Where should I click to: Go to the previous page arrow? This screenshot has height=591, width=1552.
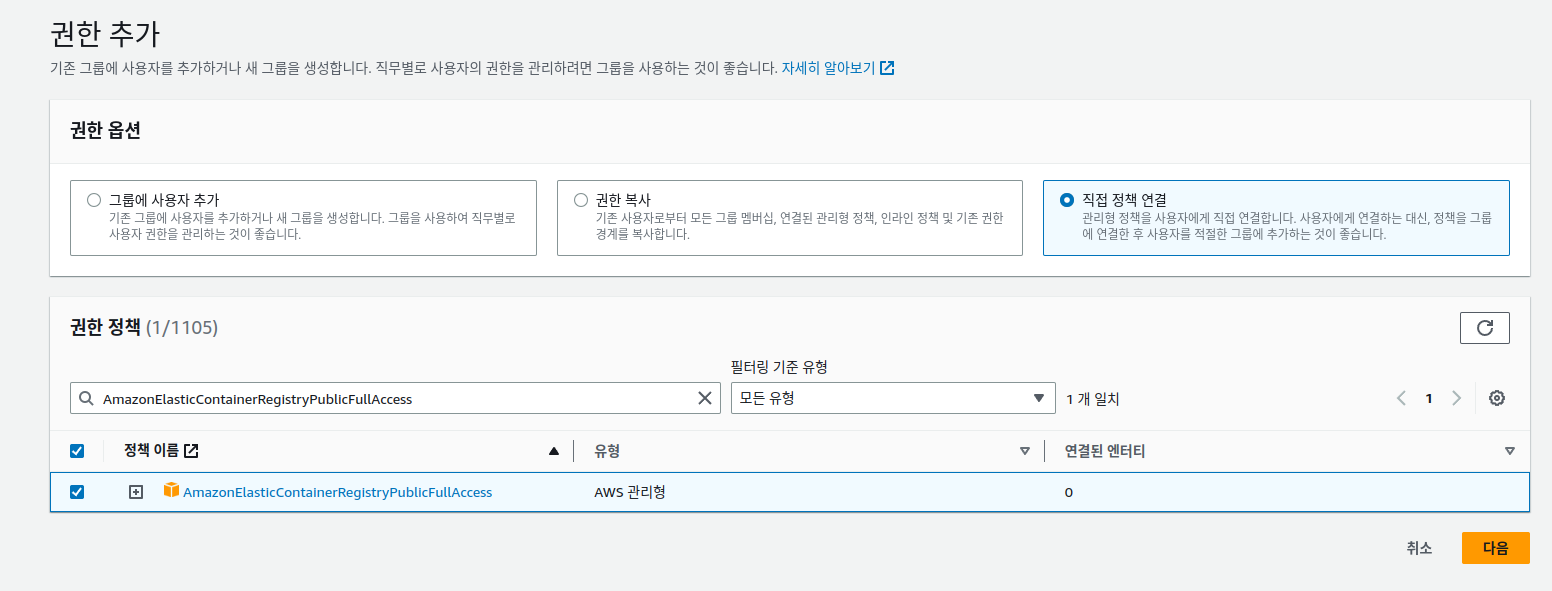click(x=1401, y=398)
